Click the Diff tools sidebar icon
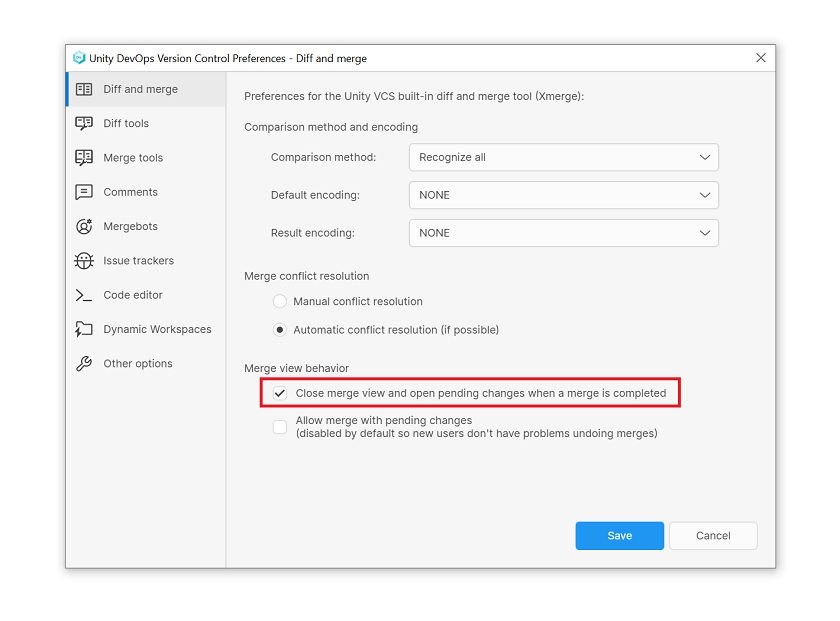The width and height of the screenshot is (840, 621). pos(84,123)
